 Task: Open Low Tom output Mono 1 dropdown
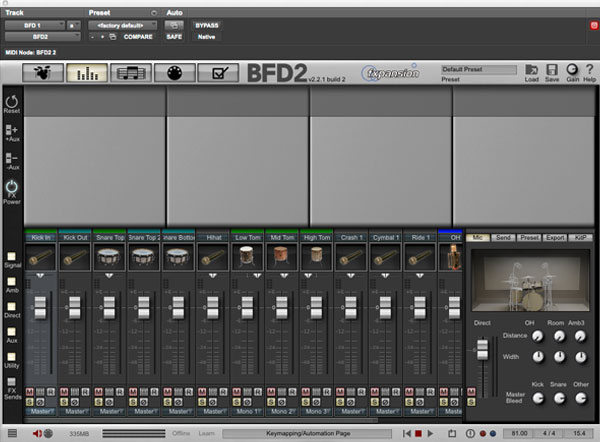coord(247,412)
